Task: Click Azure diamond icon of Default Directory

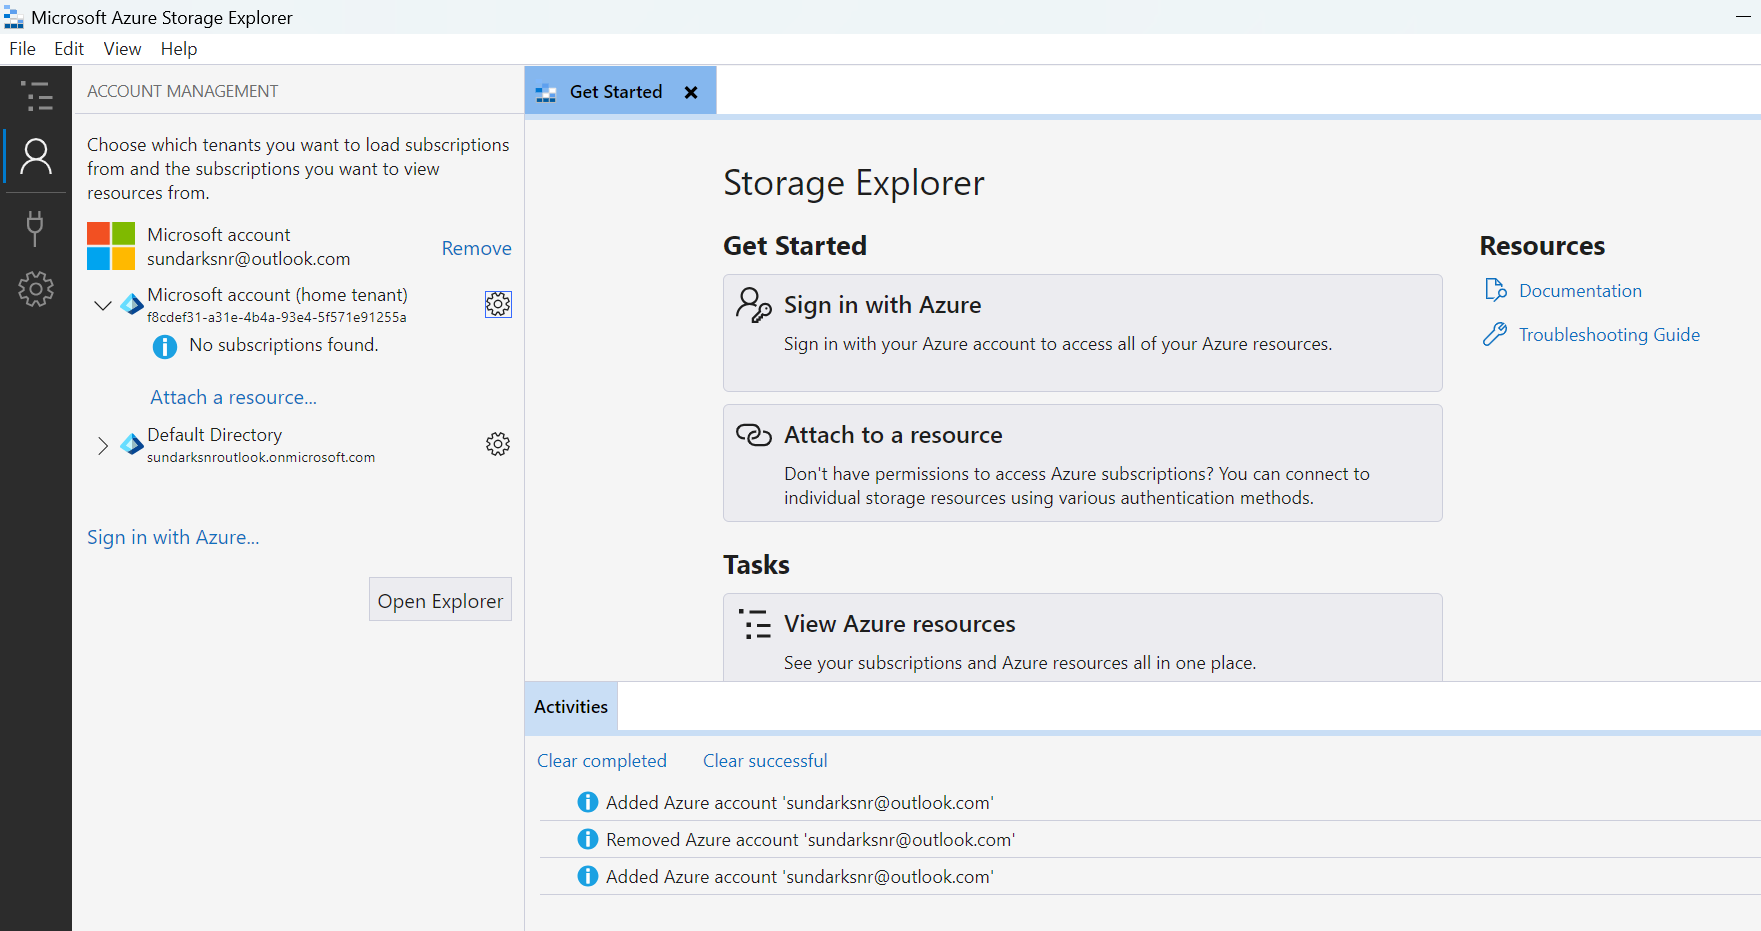Action: (x=132, y=444)
